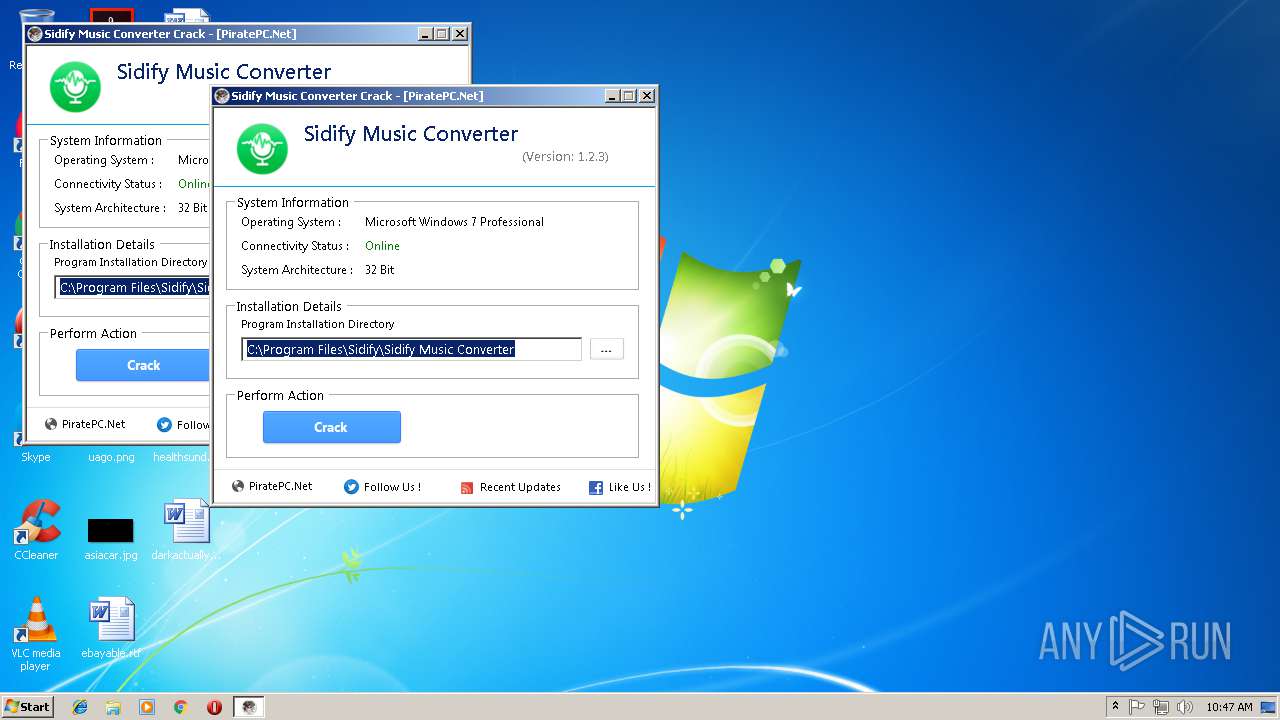Click the Sidify Crack taskbar button
Viewport: 1280px width, 720px height.
pos(248,707)
